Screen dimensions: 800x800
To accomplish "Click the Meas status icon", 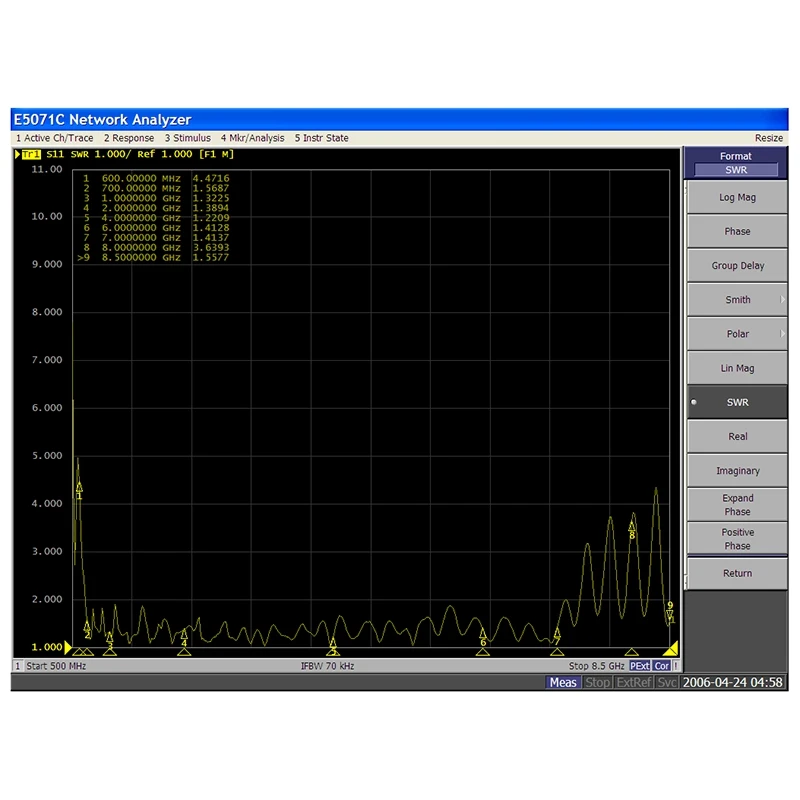I will click(x=562, y=682).
